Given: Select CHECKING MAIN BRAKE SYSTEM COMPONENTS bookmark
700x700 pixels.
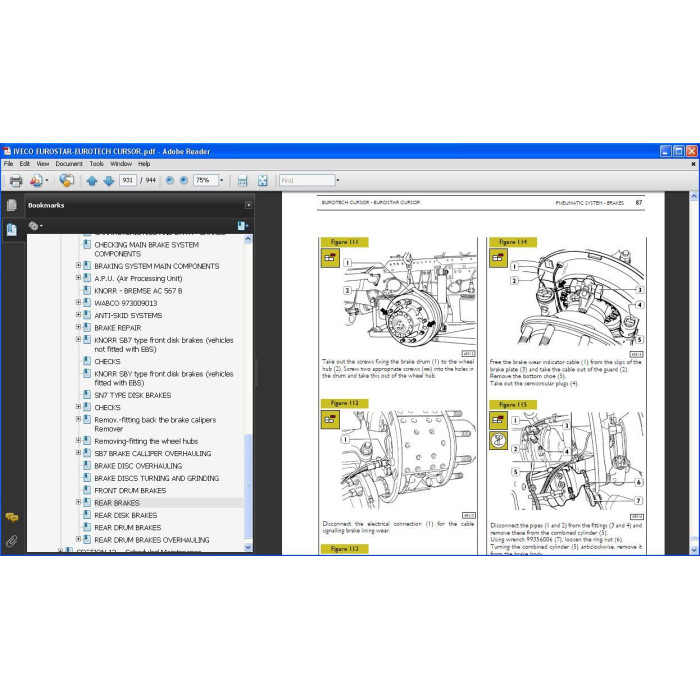Looking at the screenshot, I should [x=146, y=249].
